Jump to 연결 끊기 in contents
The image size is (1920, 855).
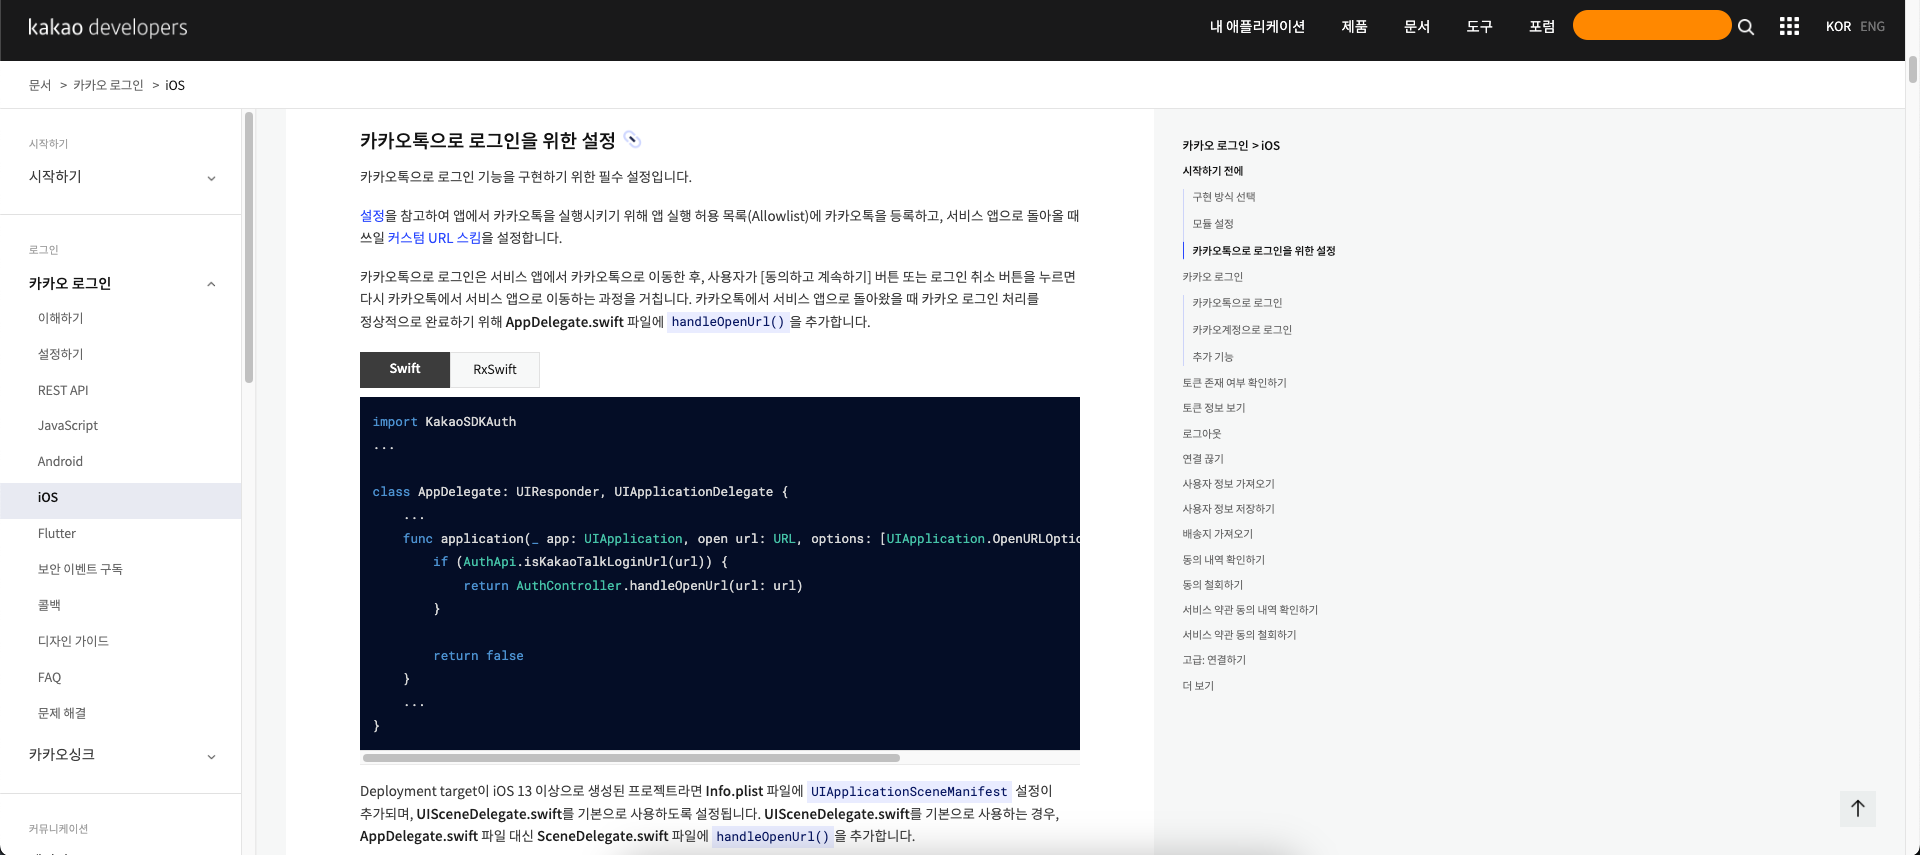[1203, 459]
